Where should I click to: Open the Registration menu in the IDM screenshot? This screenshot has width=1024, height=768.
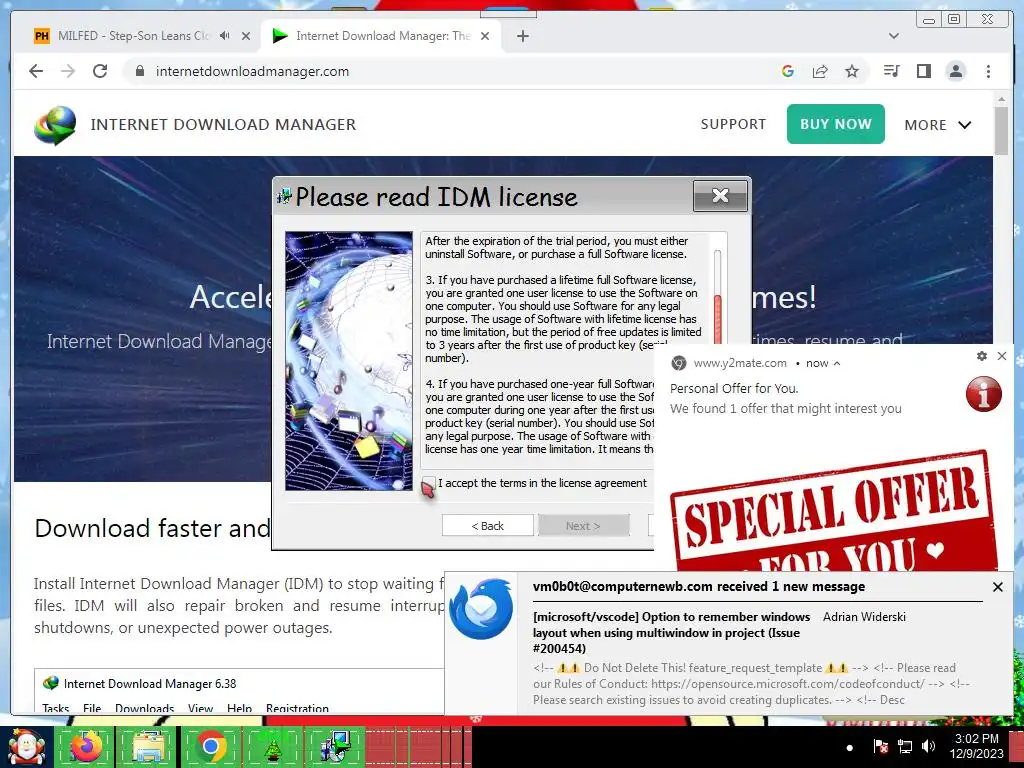coord(297,709)
